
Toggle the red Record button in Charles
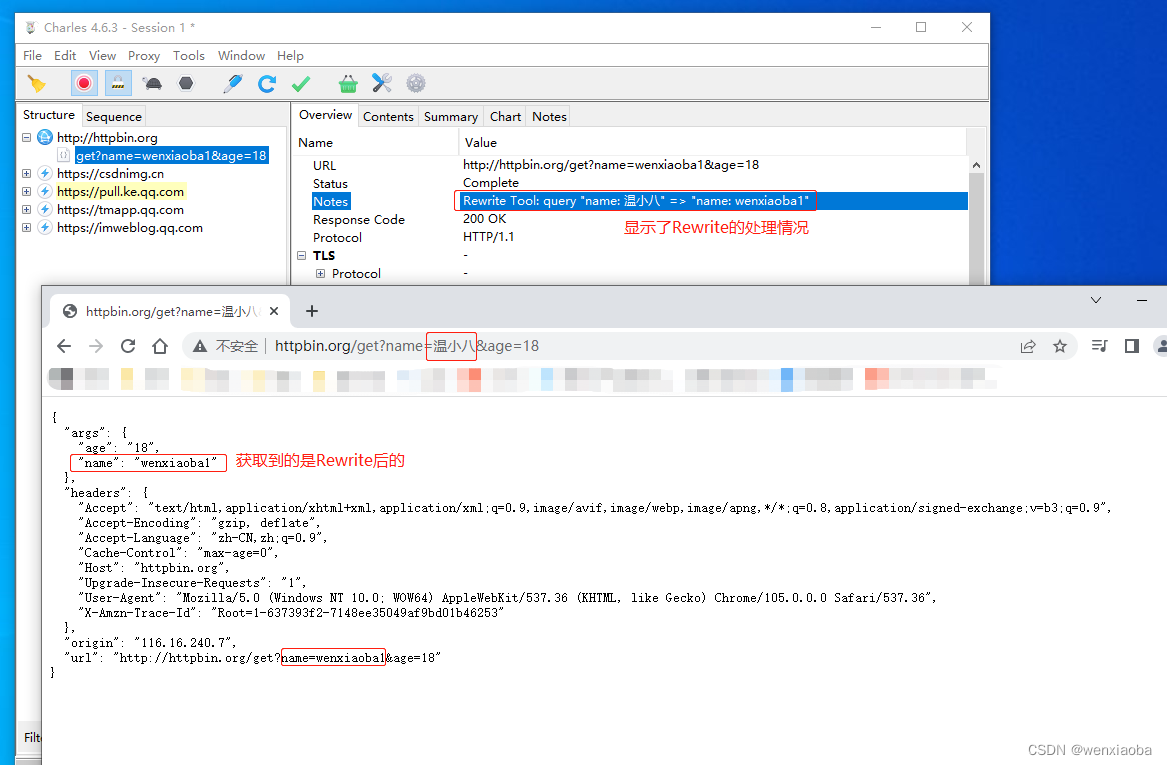pyautogui.click(x=84, y=83)
